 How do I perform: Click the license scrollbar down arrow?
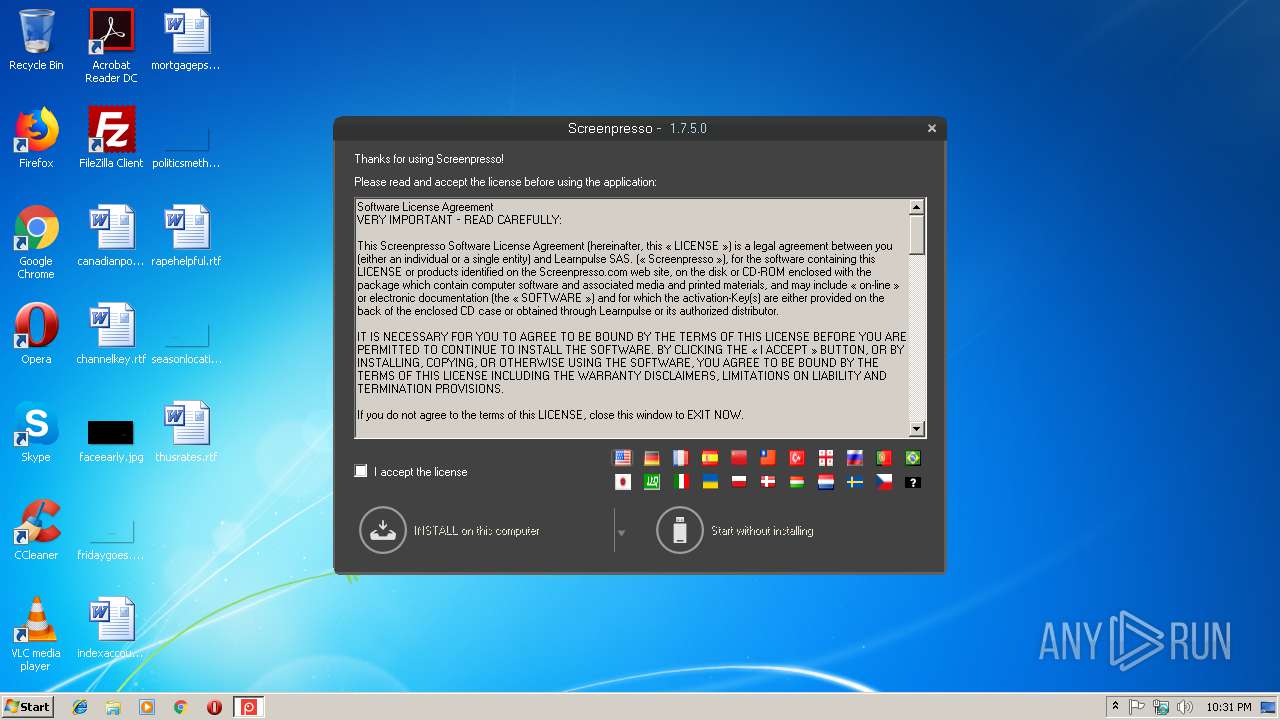(x=917, y=429)
